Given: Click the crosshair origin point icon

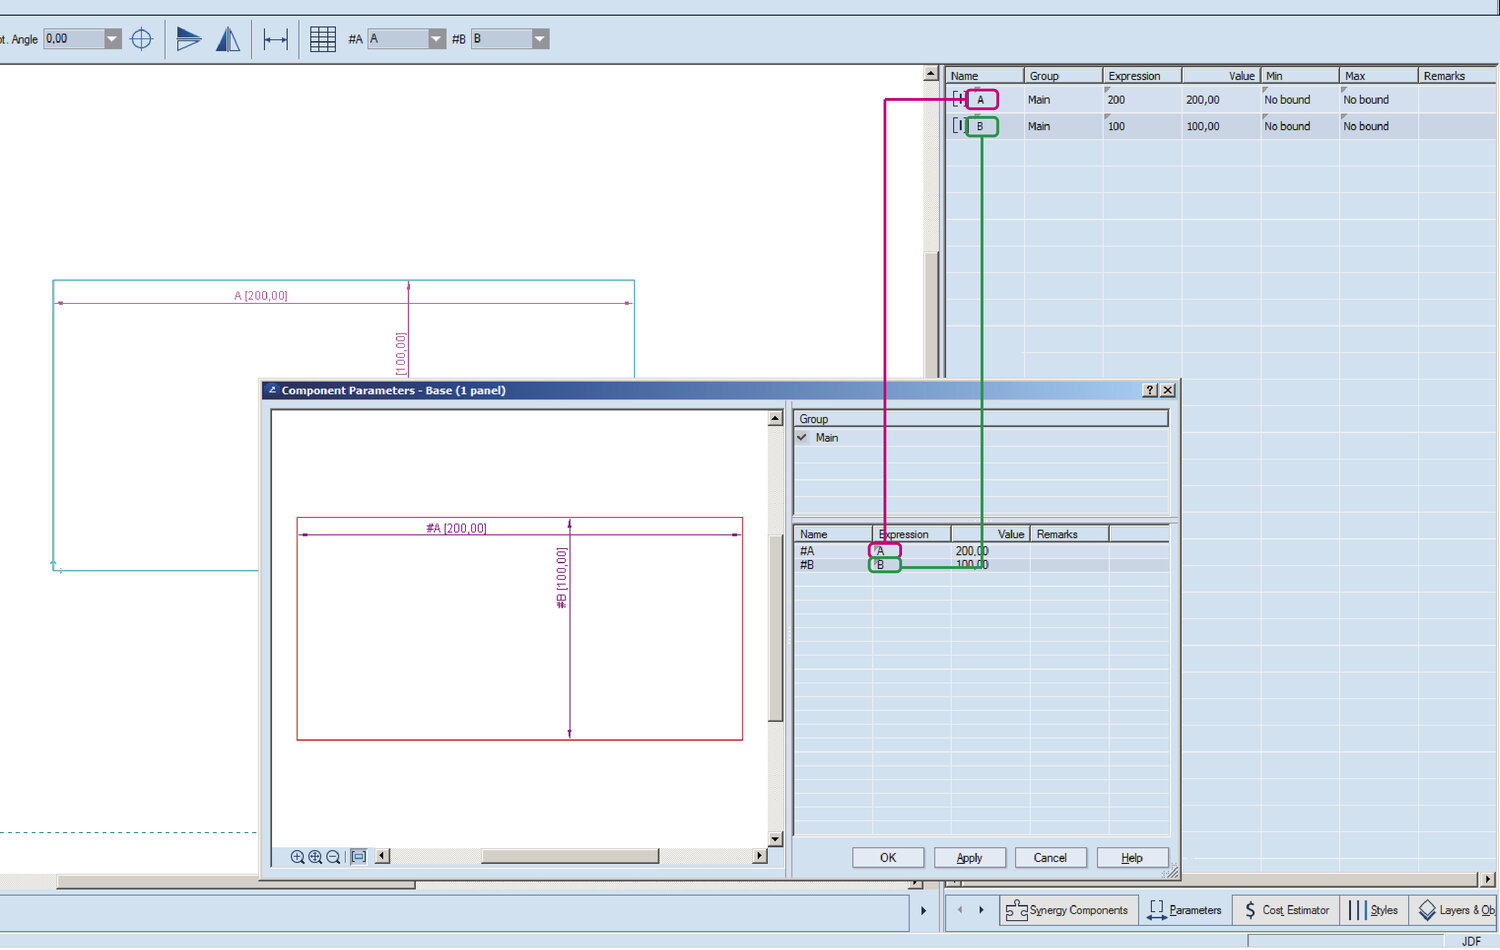Looking at the screenshot, I should point(142,39).
